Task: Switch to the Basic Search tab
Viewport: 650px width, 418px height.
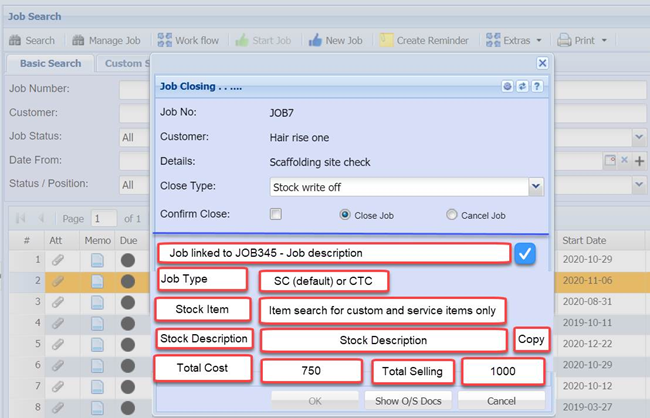Action: (51, 63)
